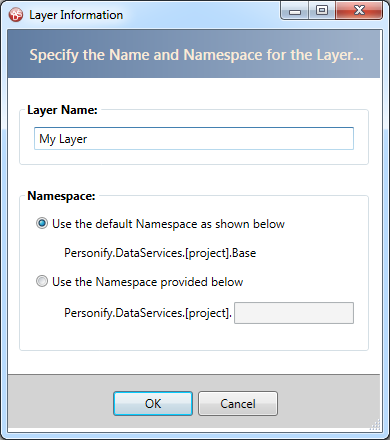Click the window resize grip corner

[x=375, y=424]
